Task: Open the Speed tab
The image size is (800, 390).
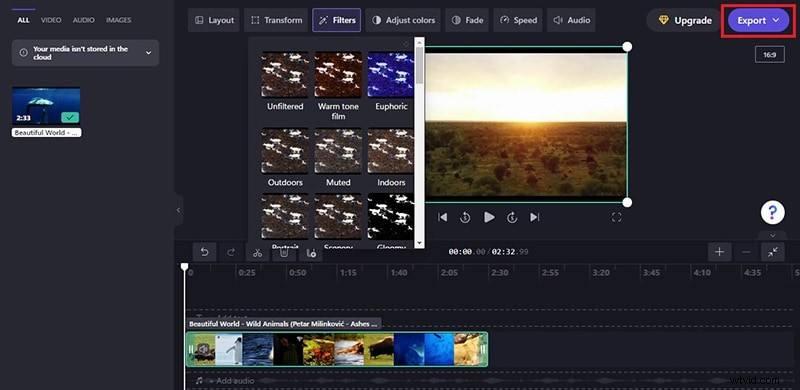Action: [518, 20]
